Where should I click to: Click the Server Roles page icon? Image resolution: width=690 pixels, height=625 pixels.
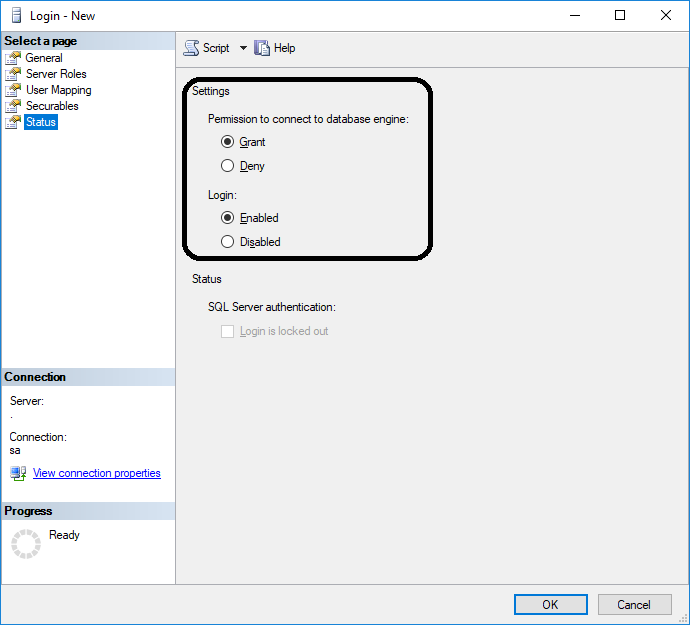click(x=13, y=74)
